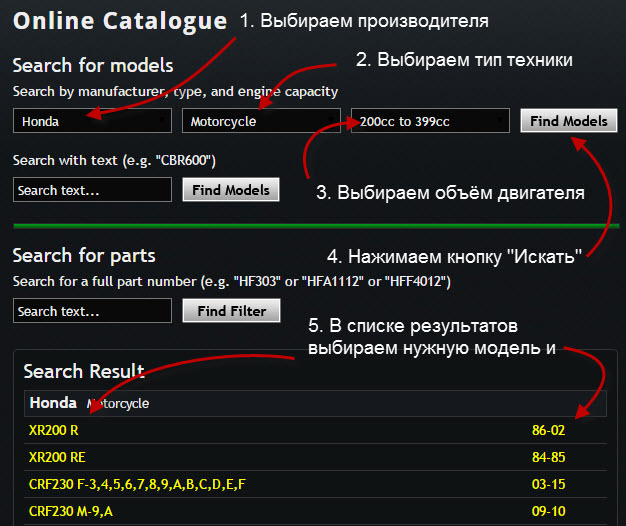Open the XR200 R model link
626x526 pixels.
[x=53, y=430]
